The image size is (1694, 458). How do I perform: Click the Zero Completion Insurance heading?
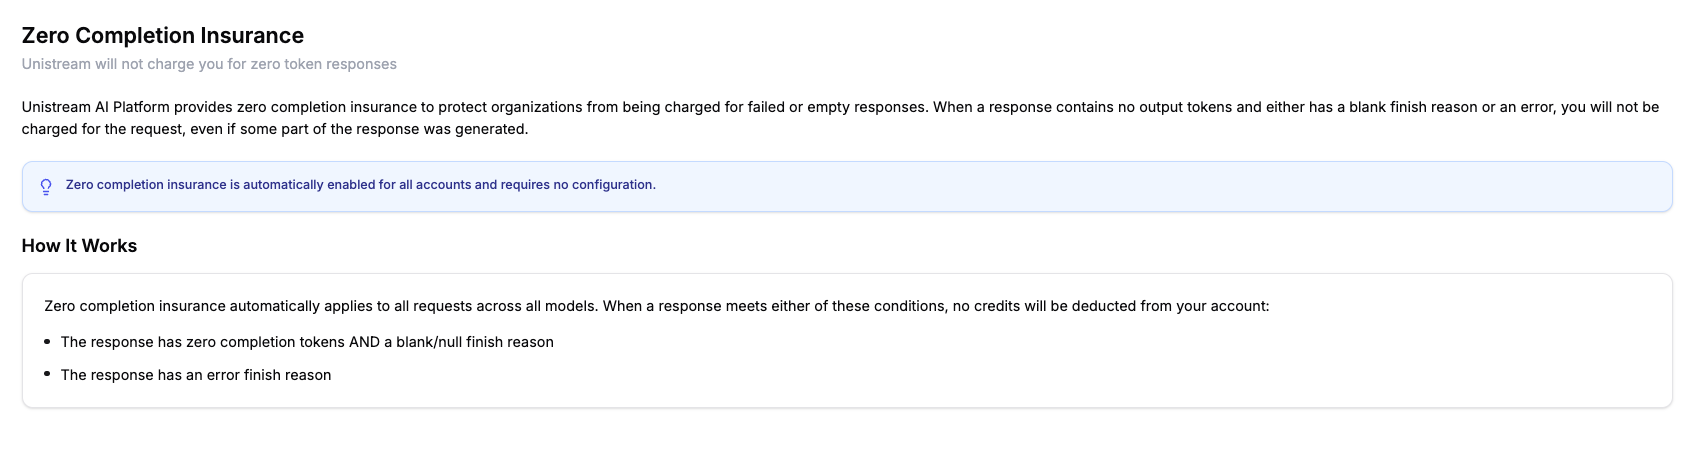[163, 36]
